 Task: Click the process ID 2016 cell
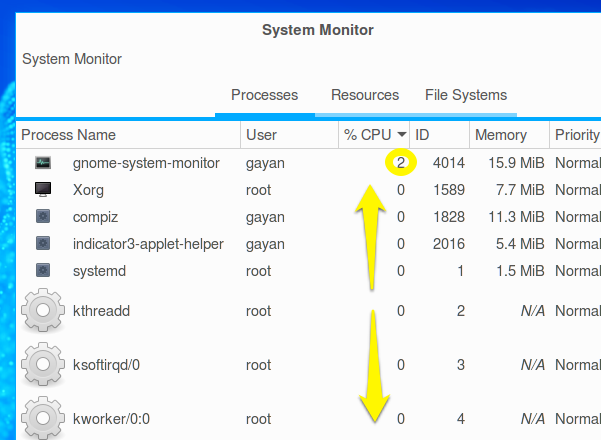click(x=448, y=244)
